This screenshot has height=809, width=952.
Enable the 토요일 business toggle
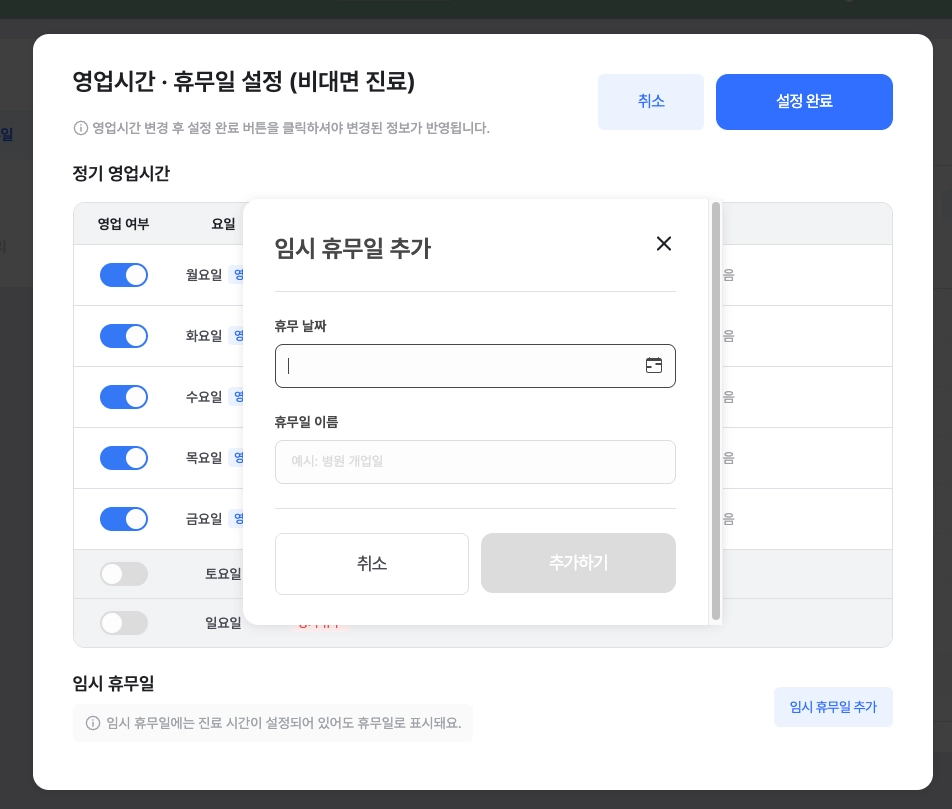pos(124,574)
